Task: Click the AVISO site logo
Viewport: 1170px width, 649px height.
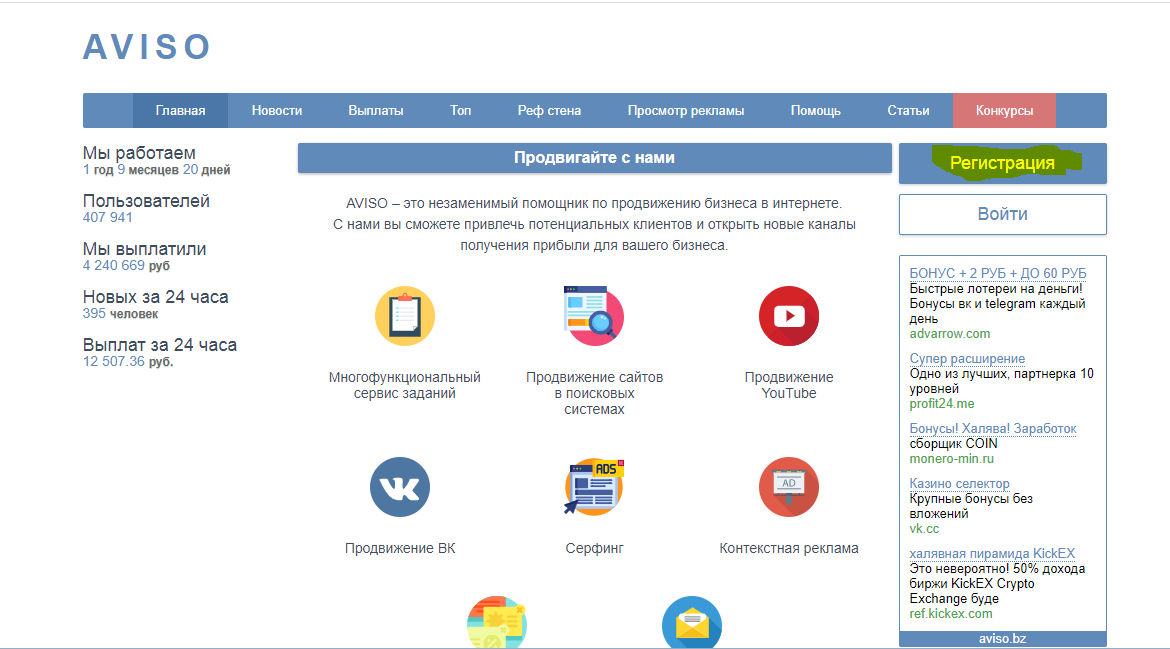Action: (146, 47)
